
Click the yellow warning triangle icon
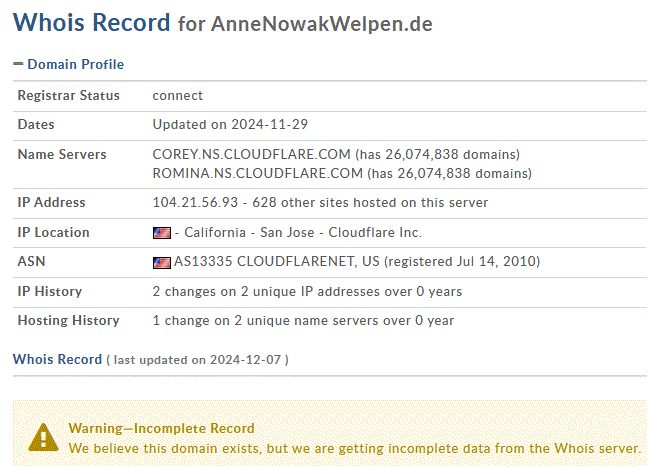[x=43, y=437]
